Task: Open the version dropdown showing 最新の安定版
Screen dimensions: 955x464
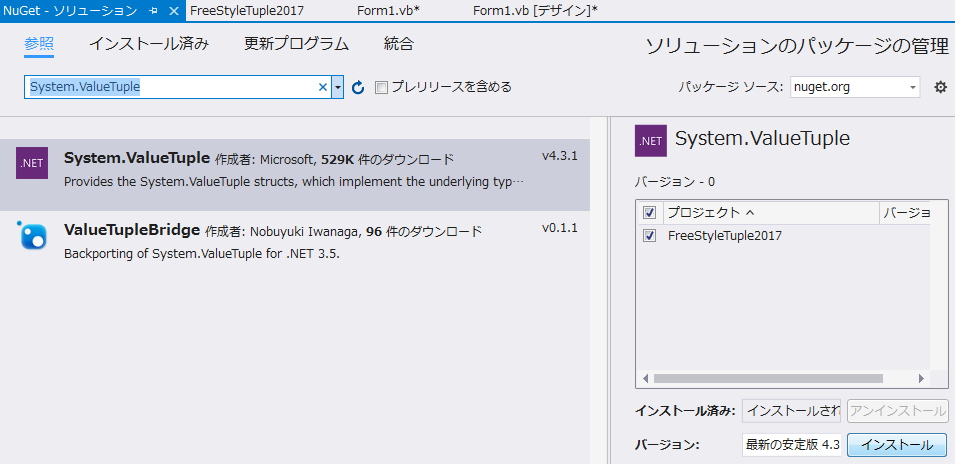Action: [x=791, y=445]
